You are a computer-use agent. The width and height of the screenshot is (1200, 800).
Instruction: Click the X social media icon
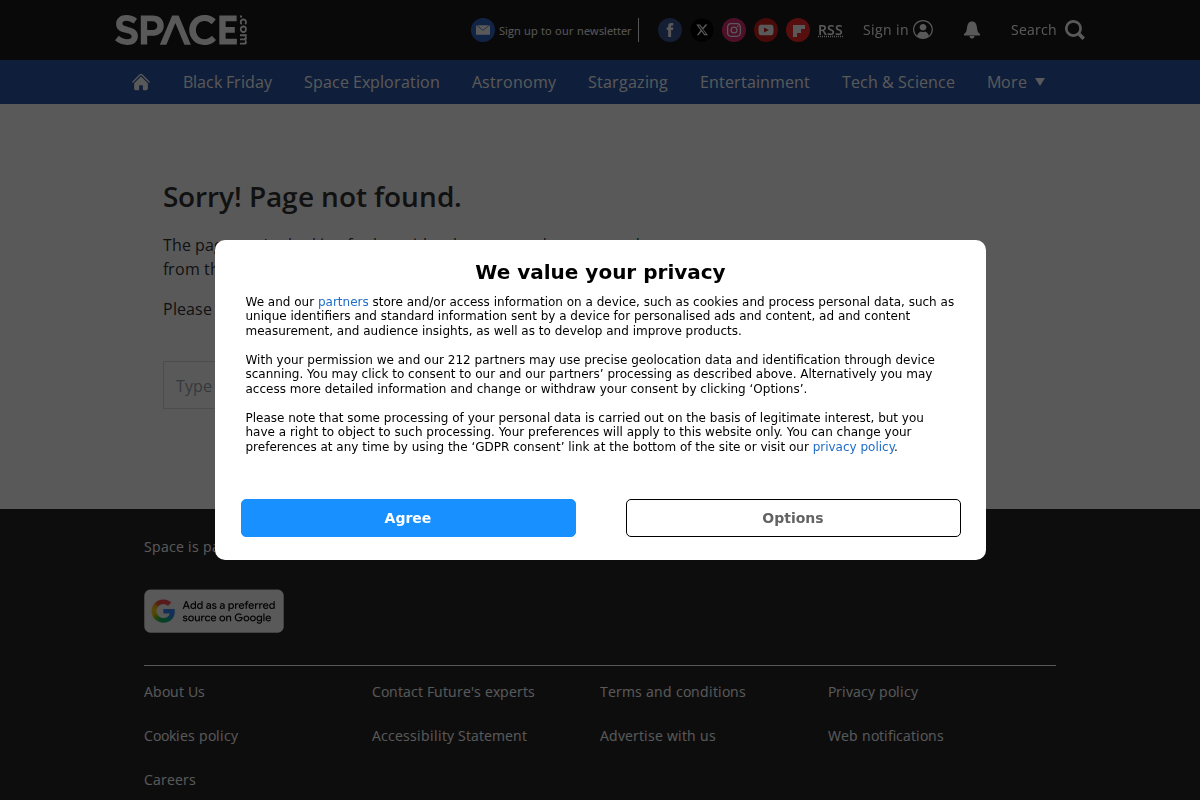pos(701,30)
